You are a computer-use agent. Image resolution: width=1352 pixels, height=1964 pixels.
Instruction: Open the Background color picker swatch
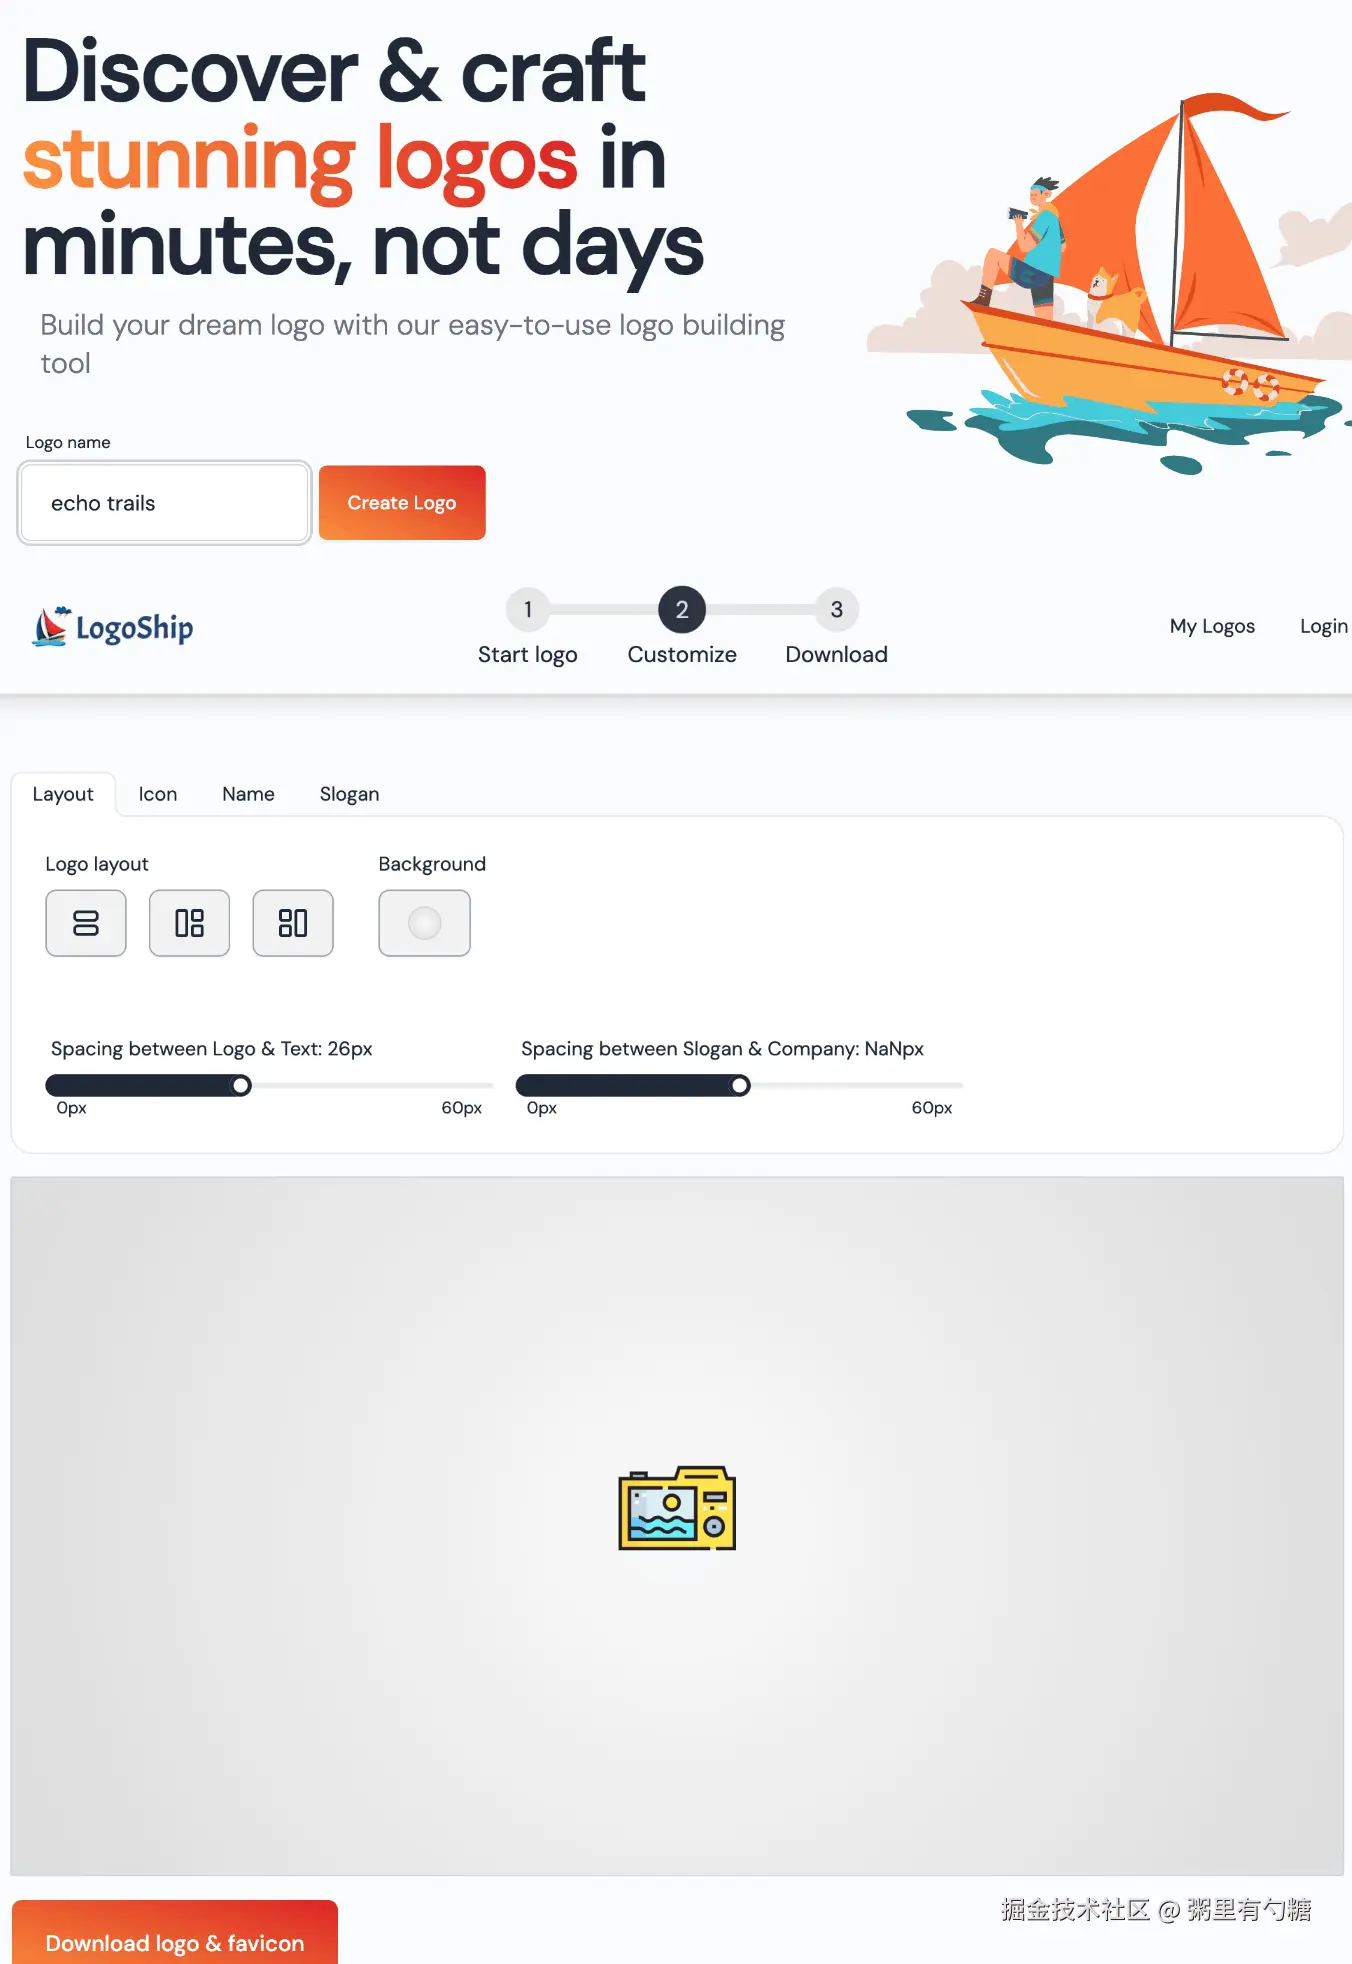pos(424,923)
